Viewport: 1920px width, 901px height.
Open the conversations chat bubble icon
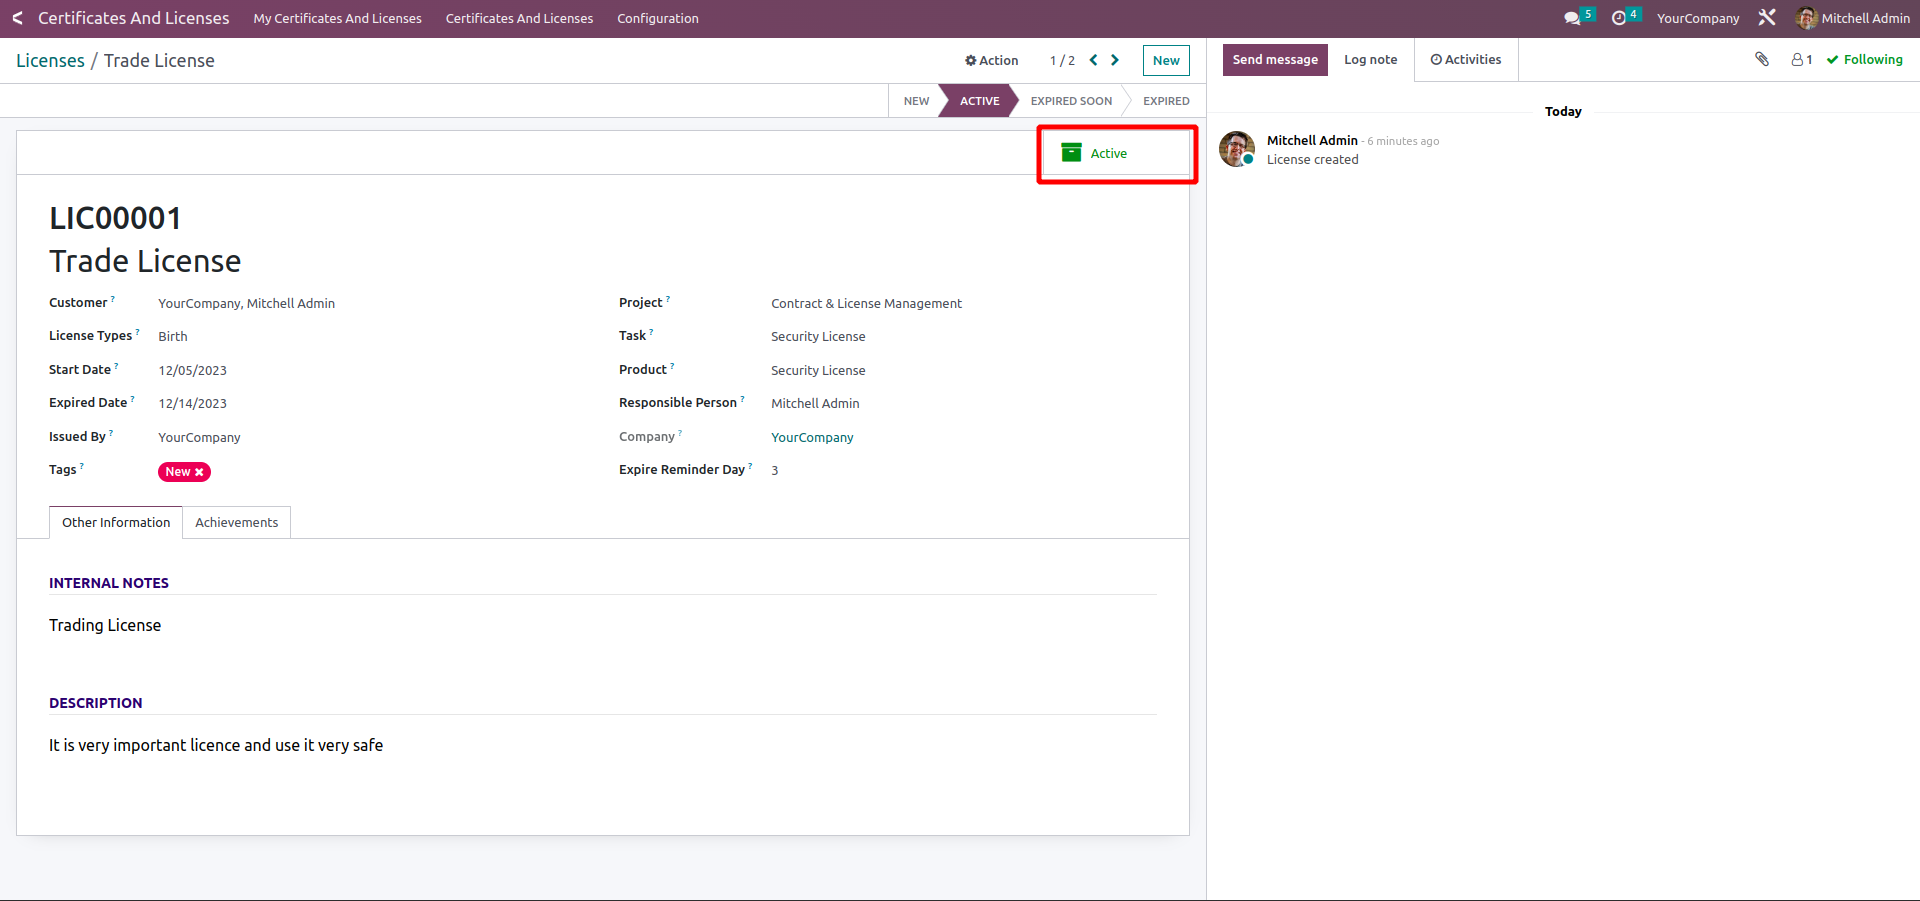point(1572,18)
